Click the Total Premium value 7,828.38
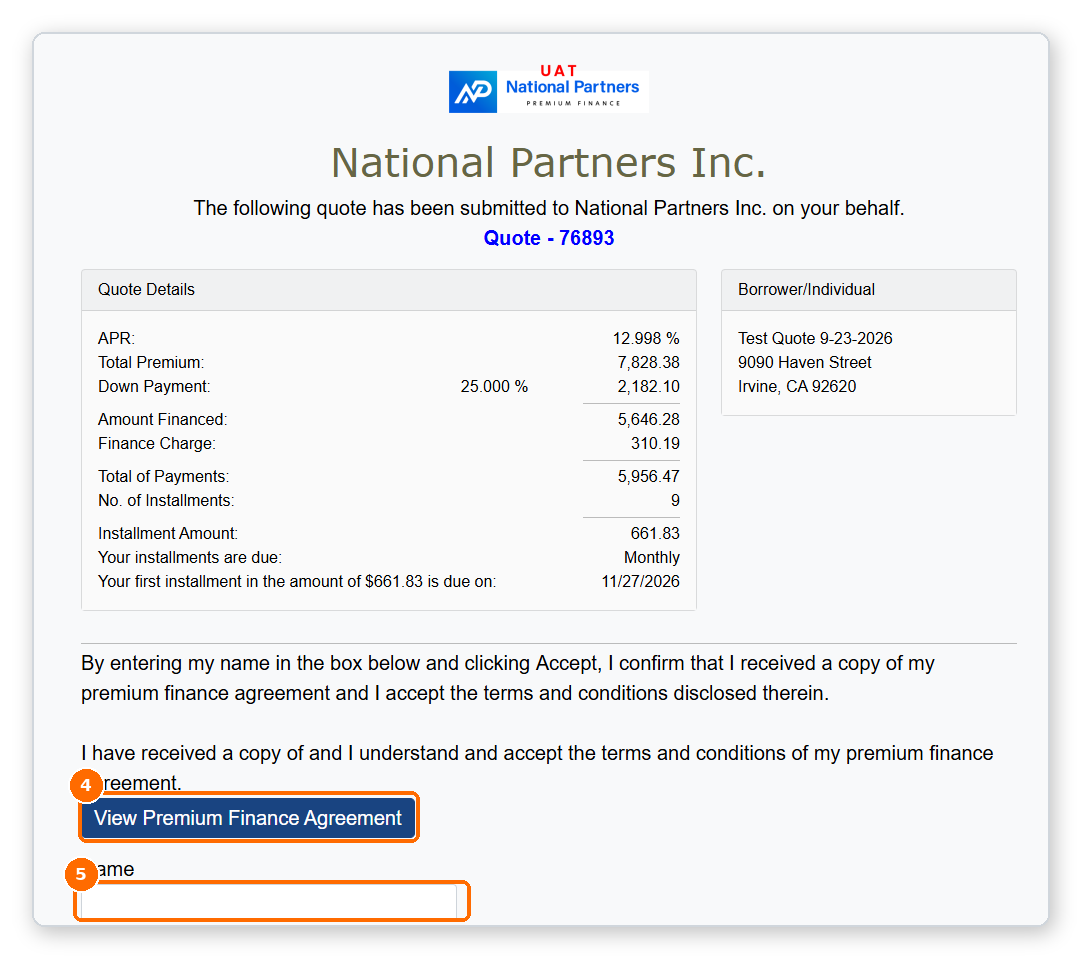 coord(649,363)
